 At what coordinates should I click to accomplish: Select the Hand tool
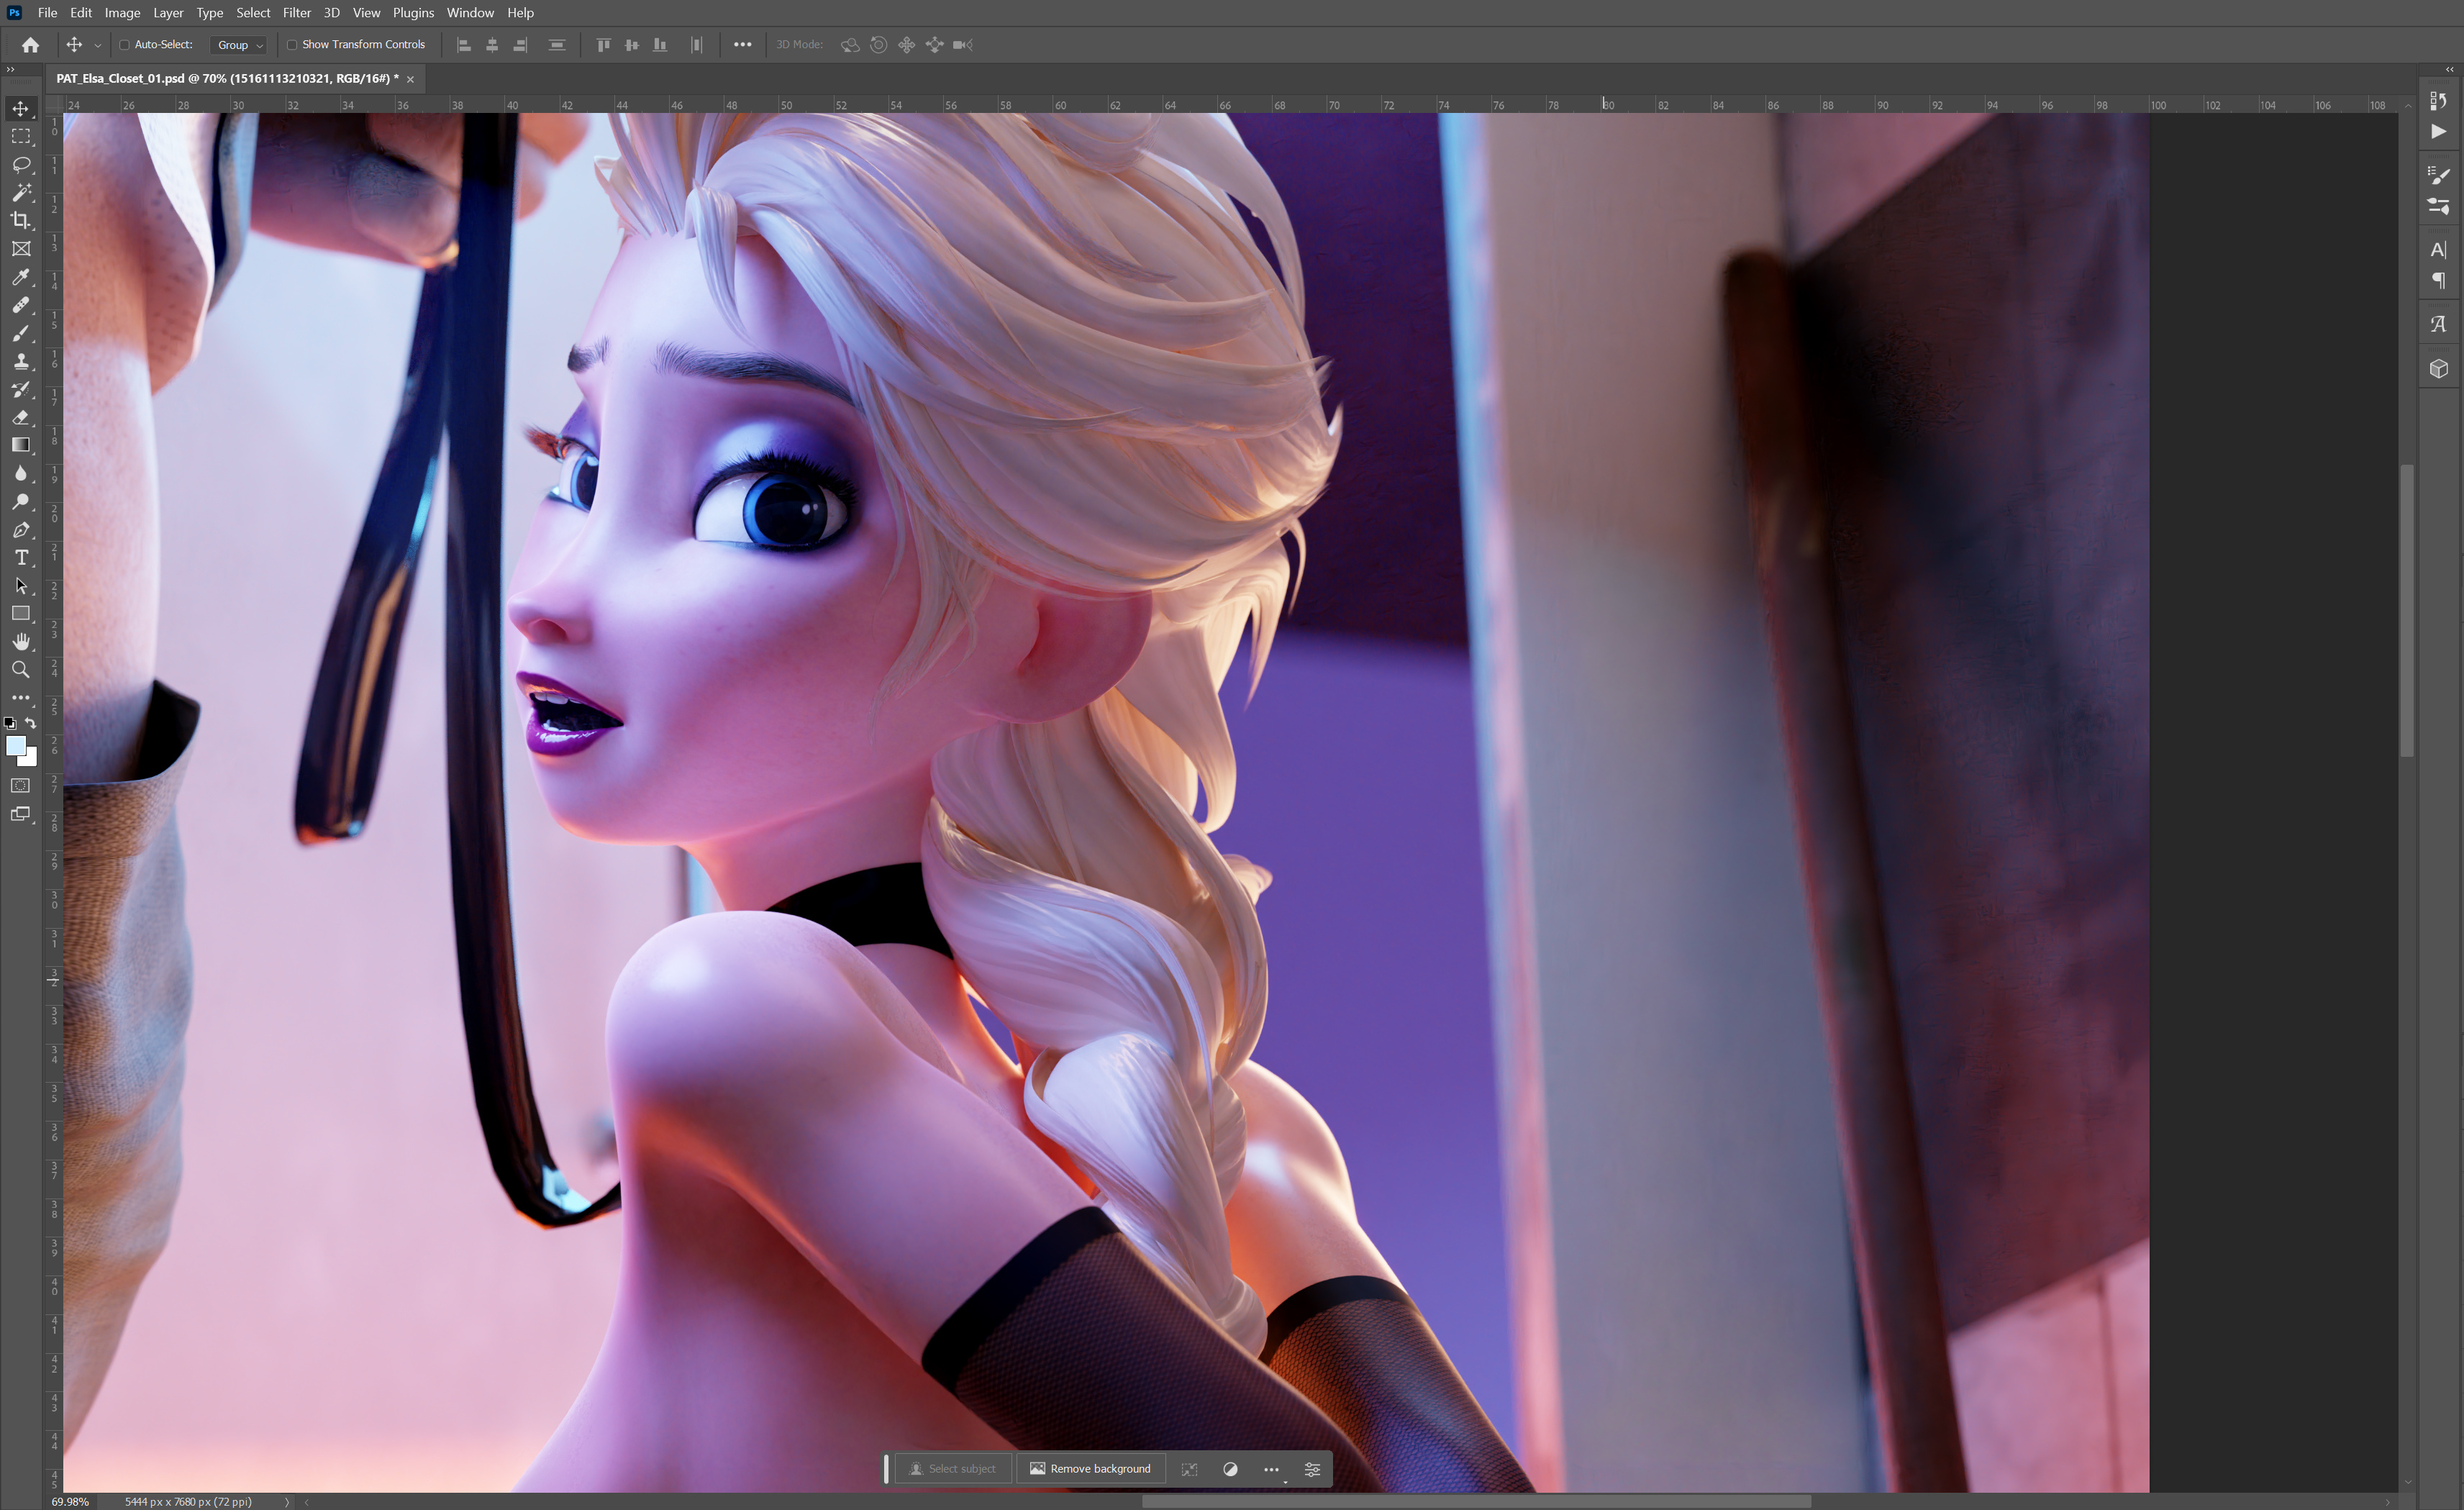pos(21,641)
